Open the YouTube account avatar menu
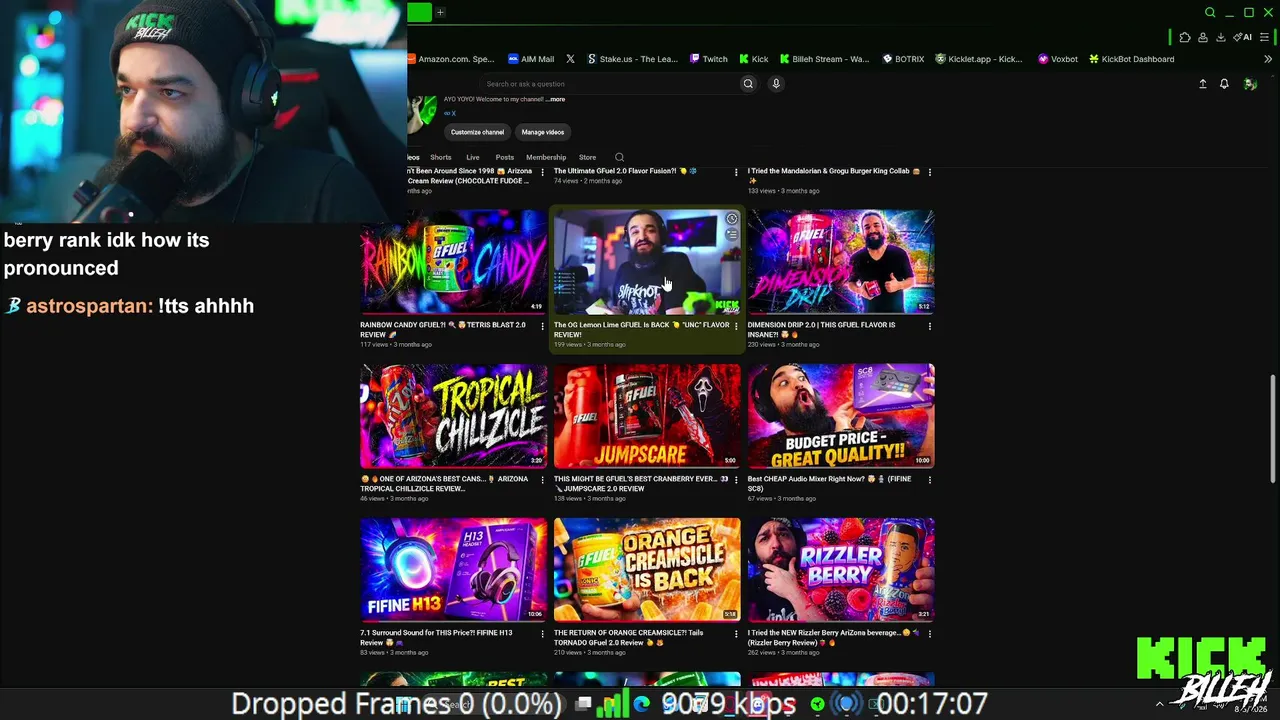 [1250, 84]
